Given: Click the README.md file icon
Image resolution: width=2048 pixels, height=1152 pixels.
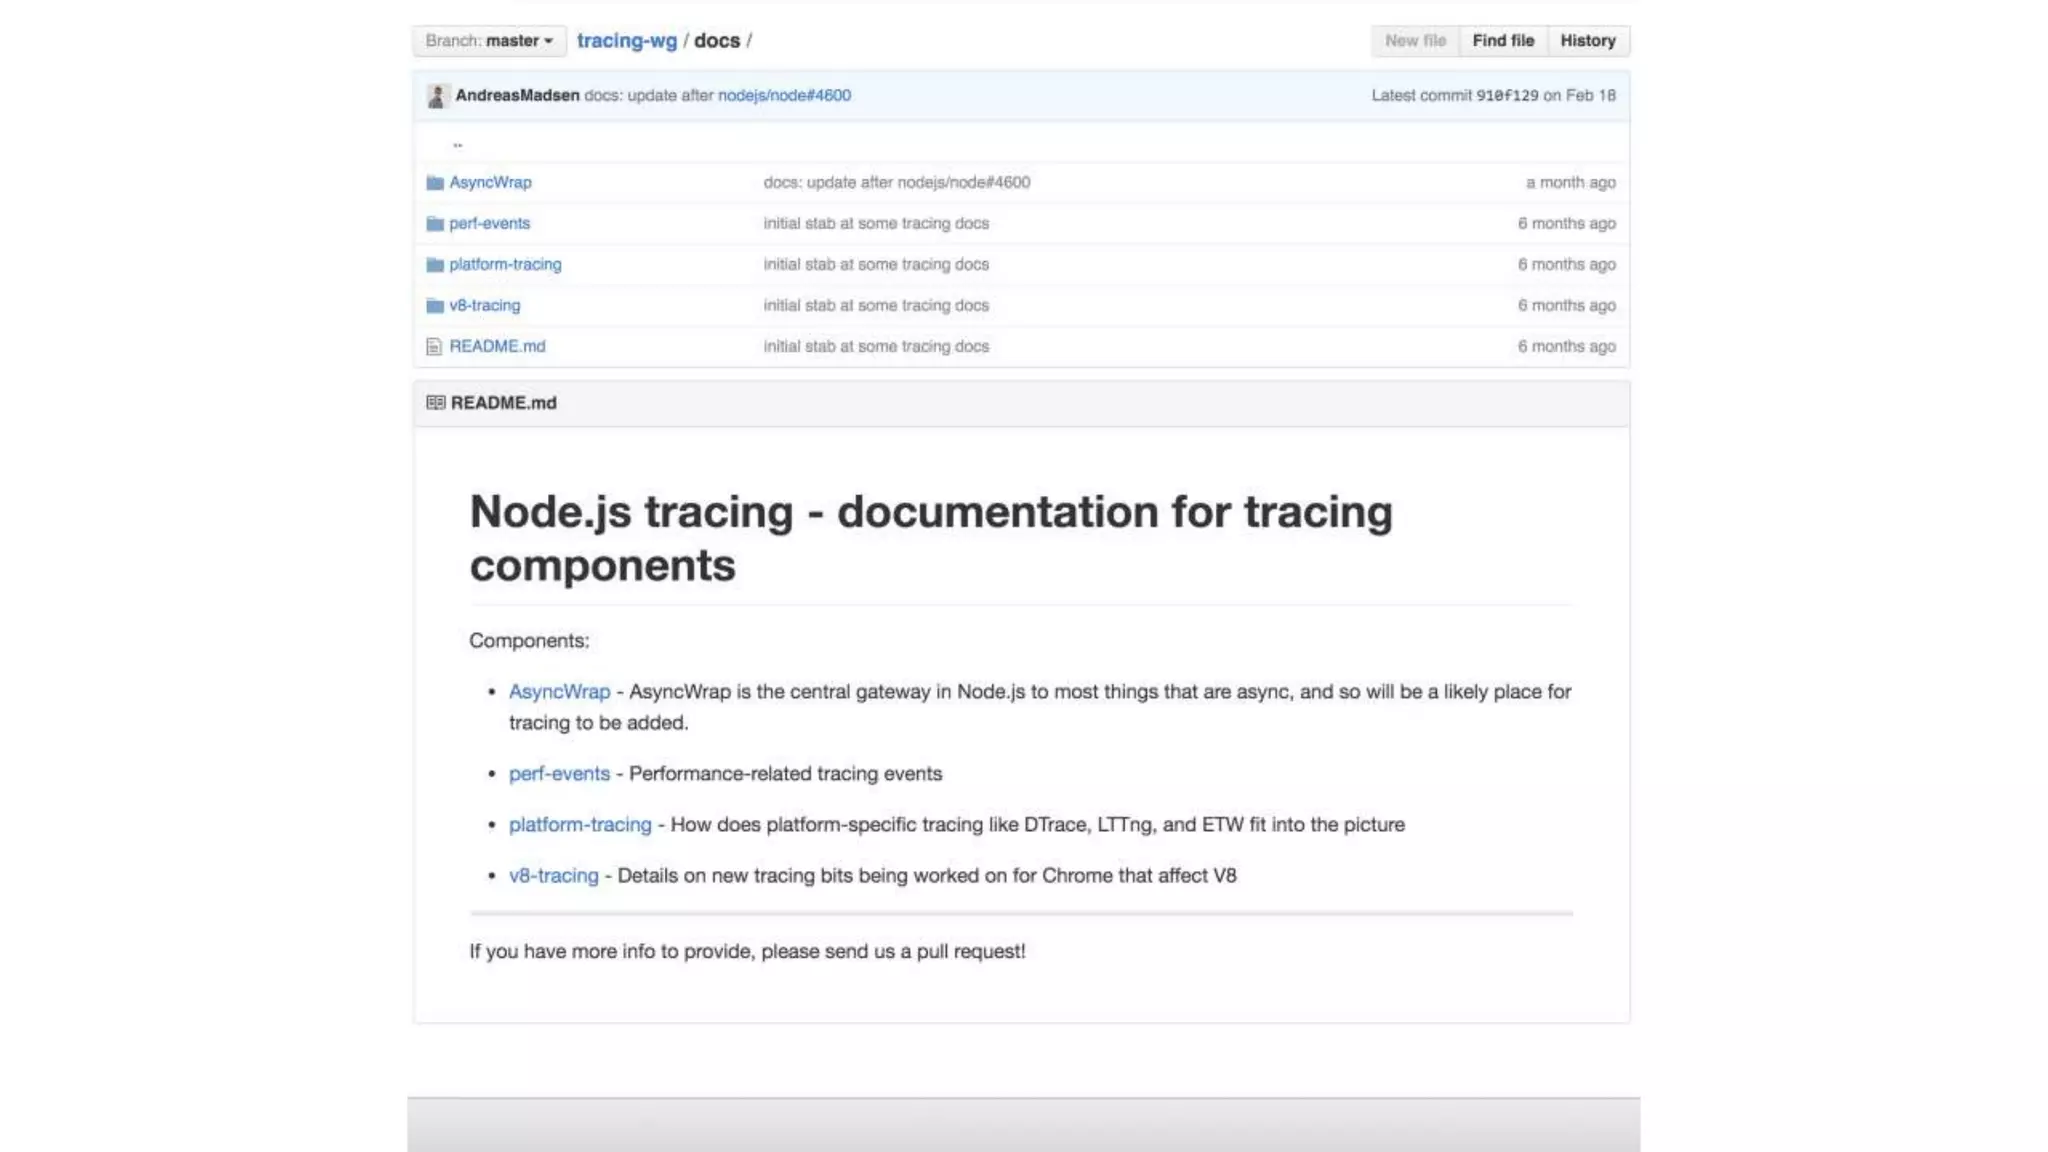Looking at the screenshot, I should point(434,347).
